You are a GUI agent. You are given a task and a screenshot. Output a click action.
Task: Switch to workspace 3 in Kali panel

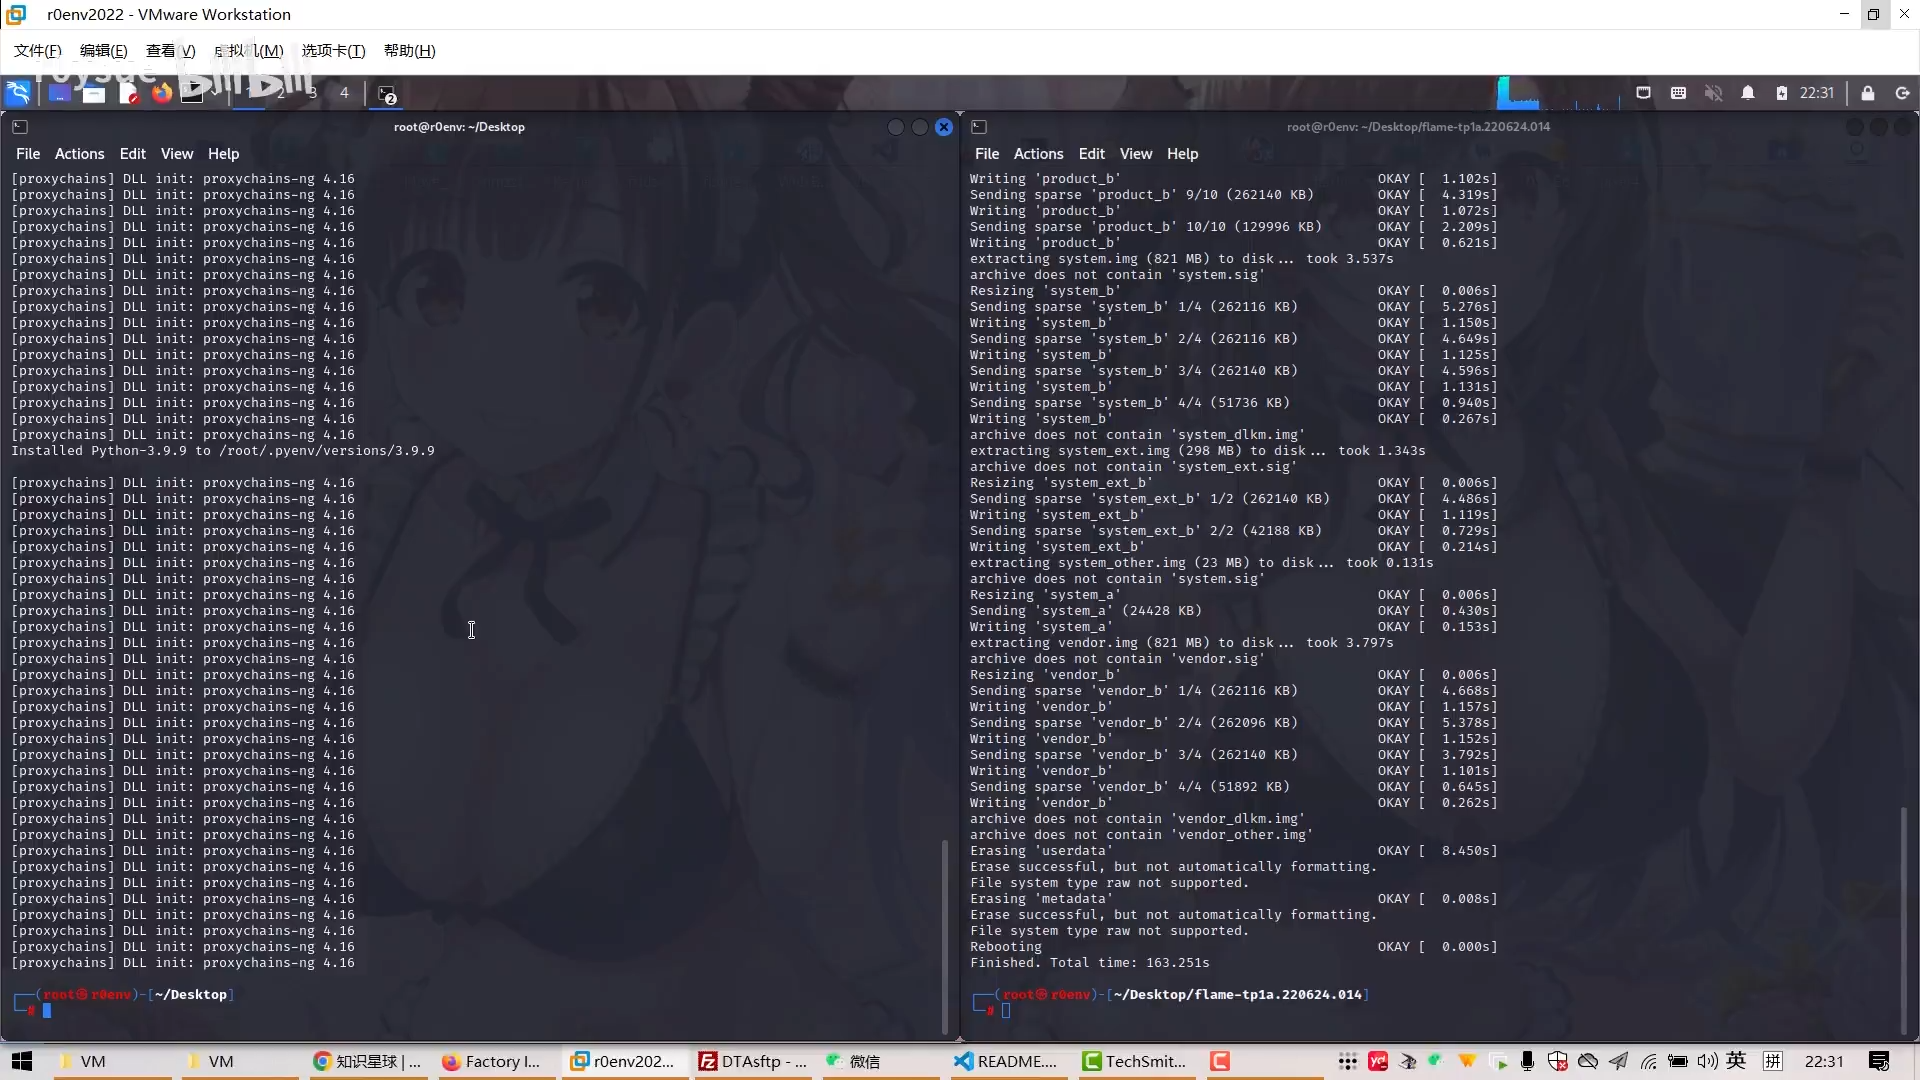[x=312, y=93]
